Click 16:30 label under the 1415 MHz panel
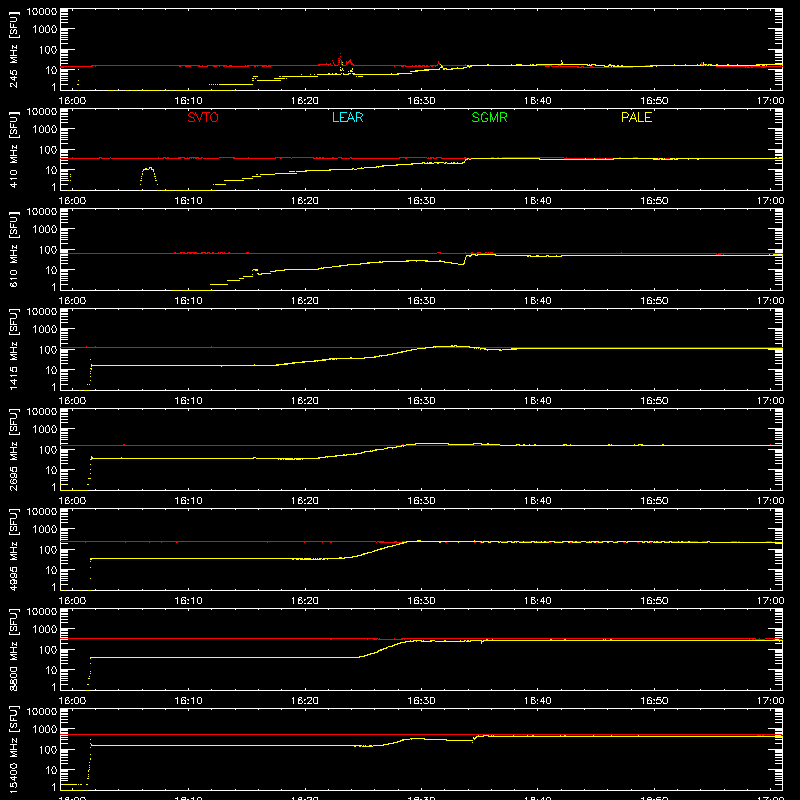The height and width of the screenshot is (800, 800). (421, 401)
